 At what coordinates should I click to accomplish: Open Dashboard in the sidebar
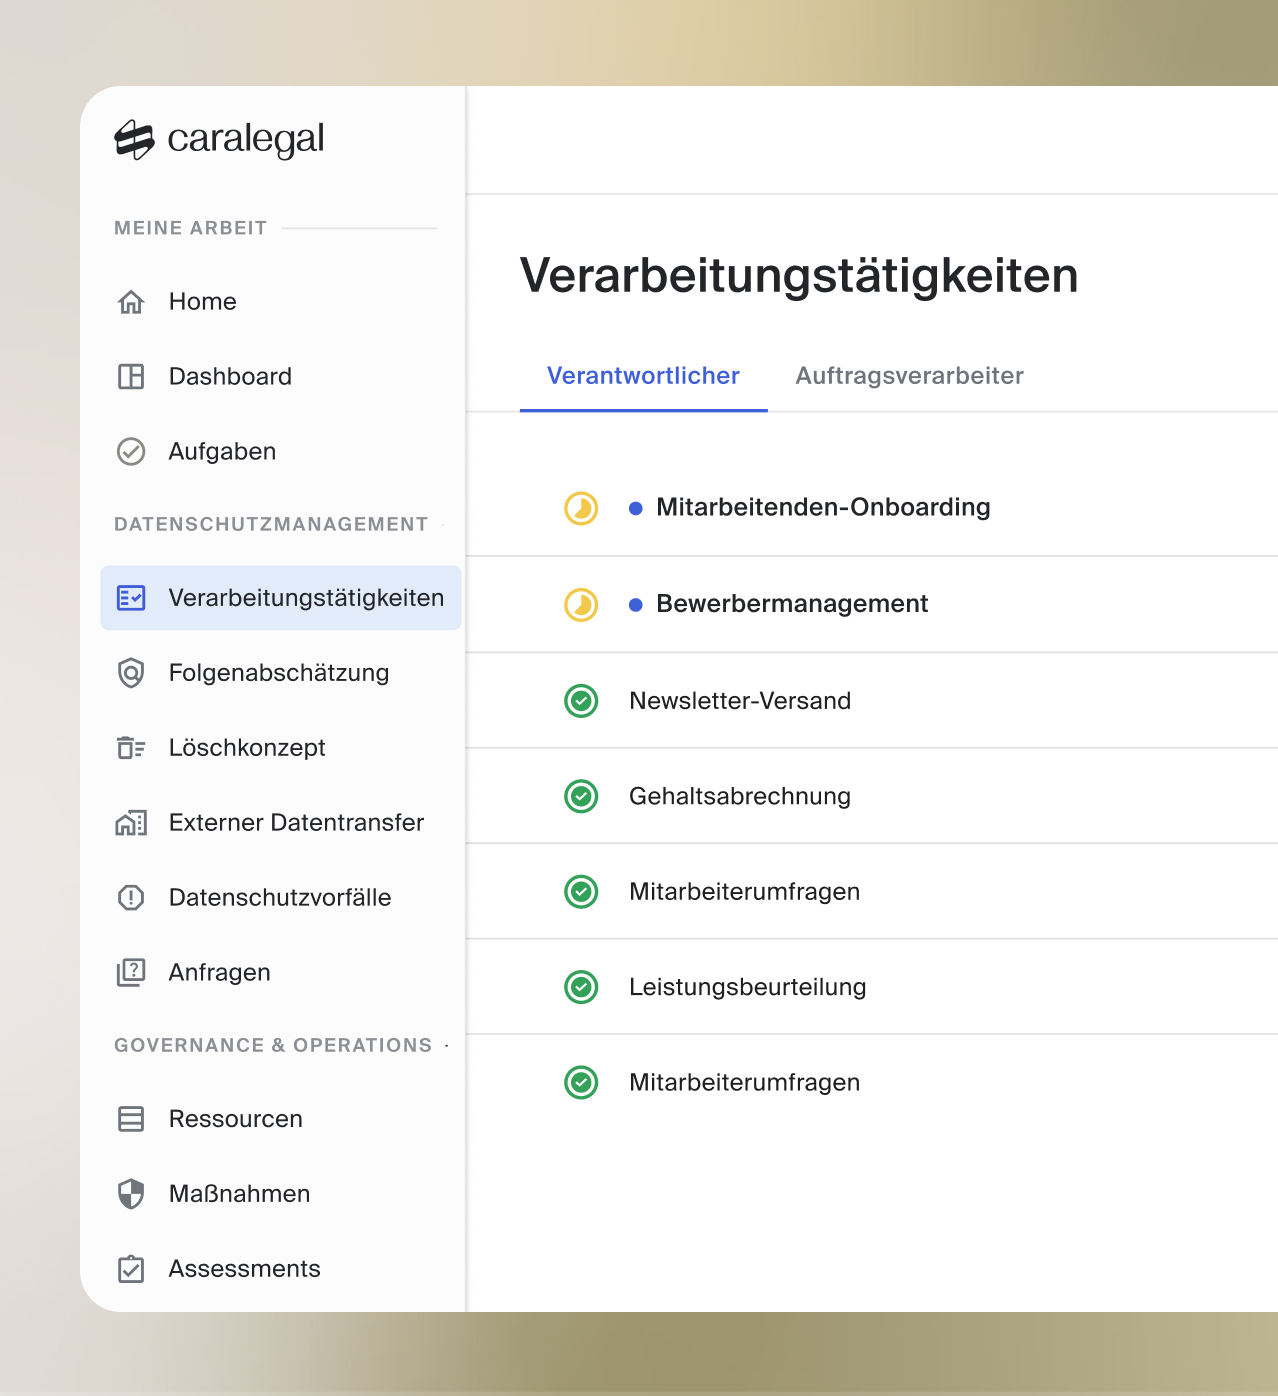point(281,376)
